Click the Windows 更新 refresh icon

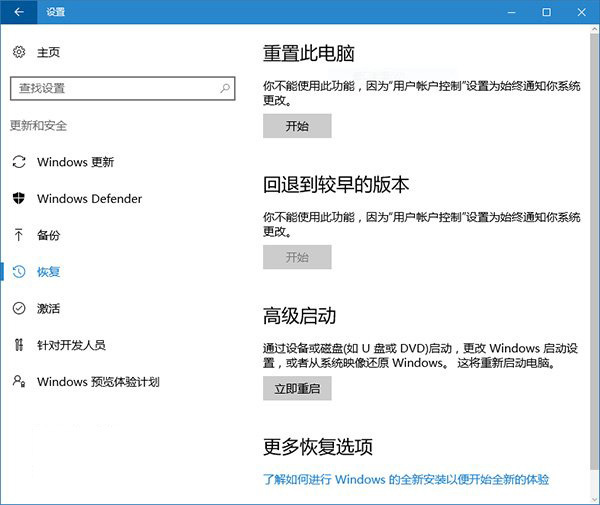click(19, 162)
